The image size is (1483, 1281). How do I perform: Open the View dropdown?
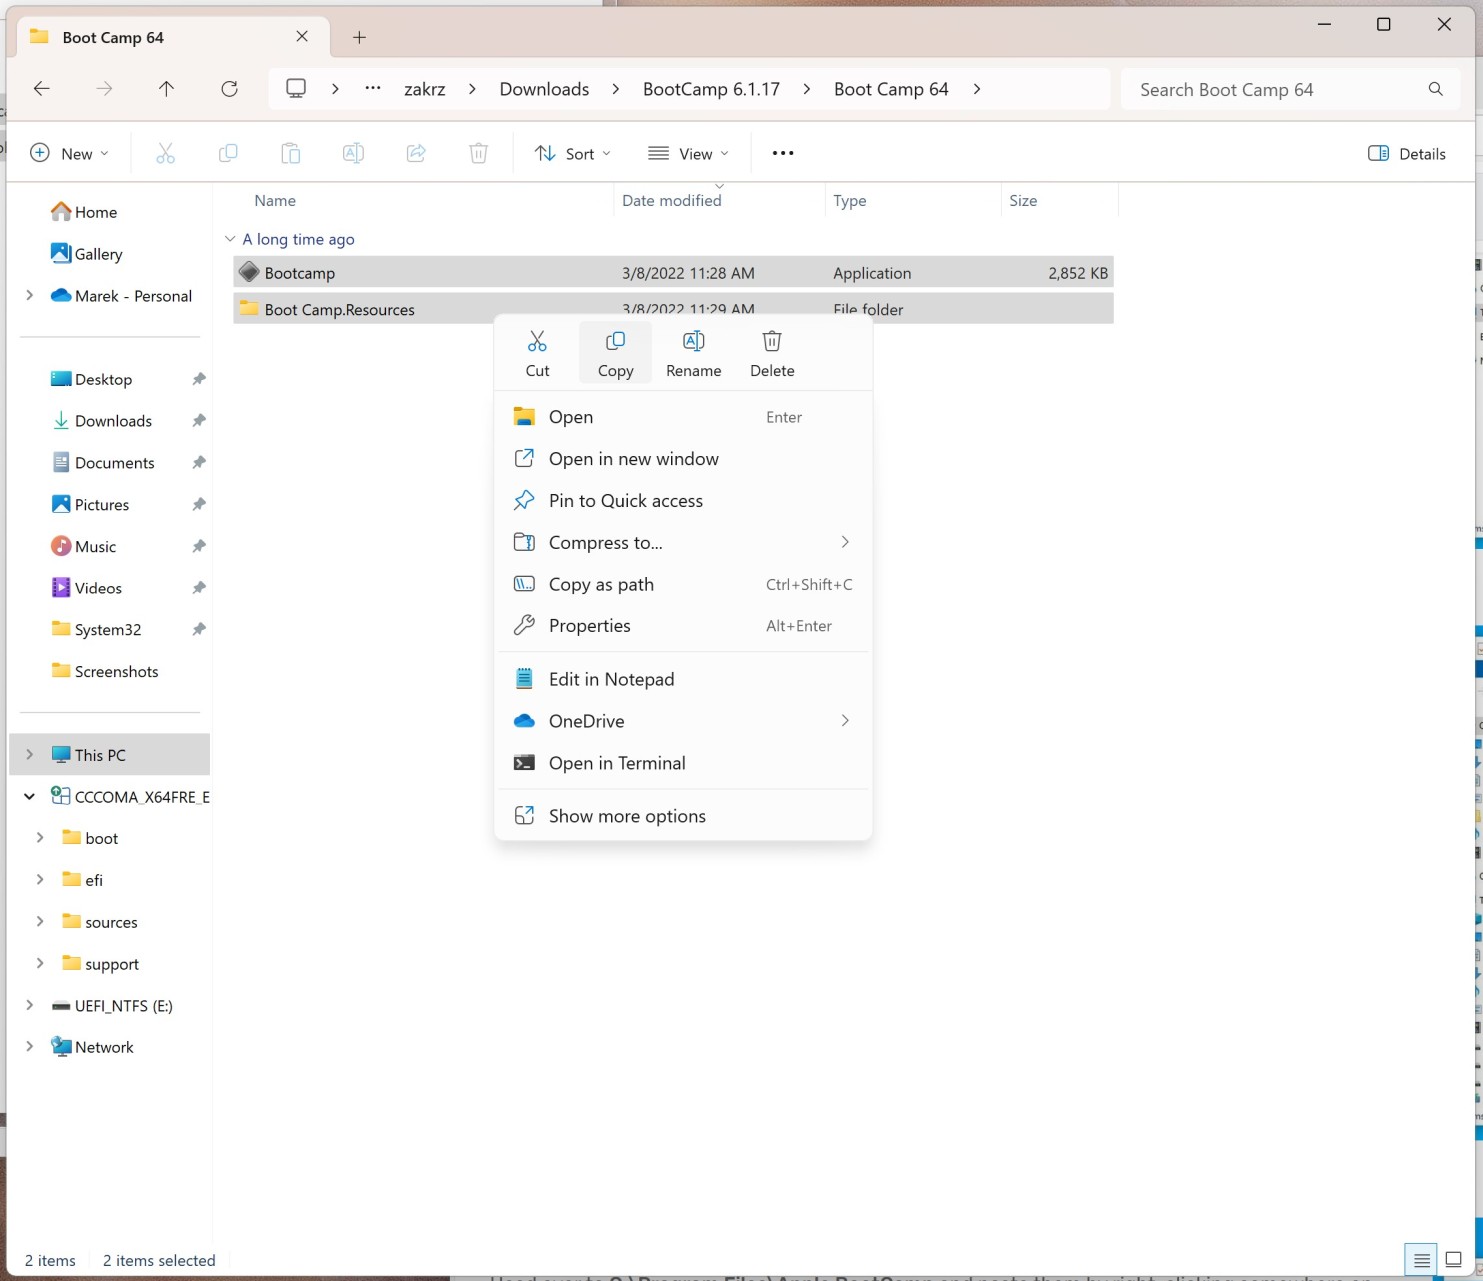688,153
